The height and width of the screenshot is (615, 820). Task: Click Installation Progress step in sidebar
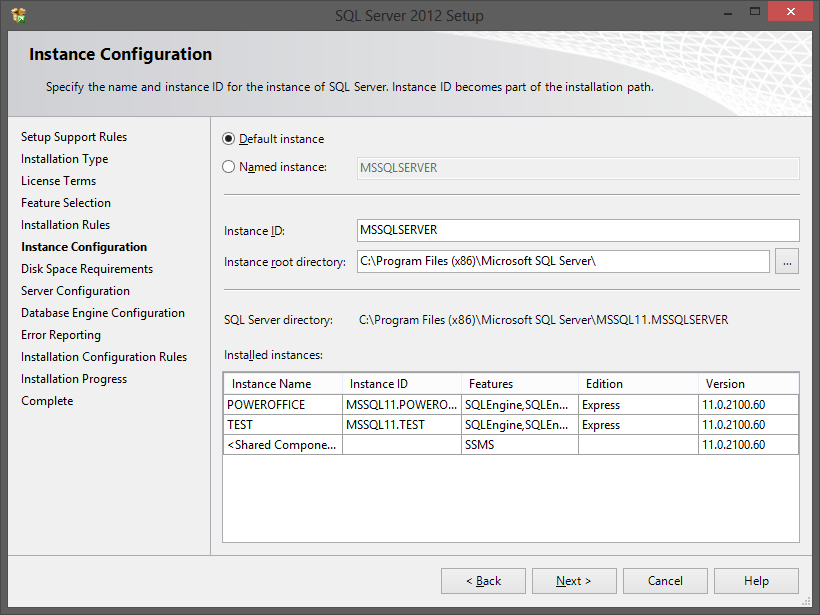coord(74,379)
